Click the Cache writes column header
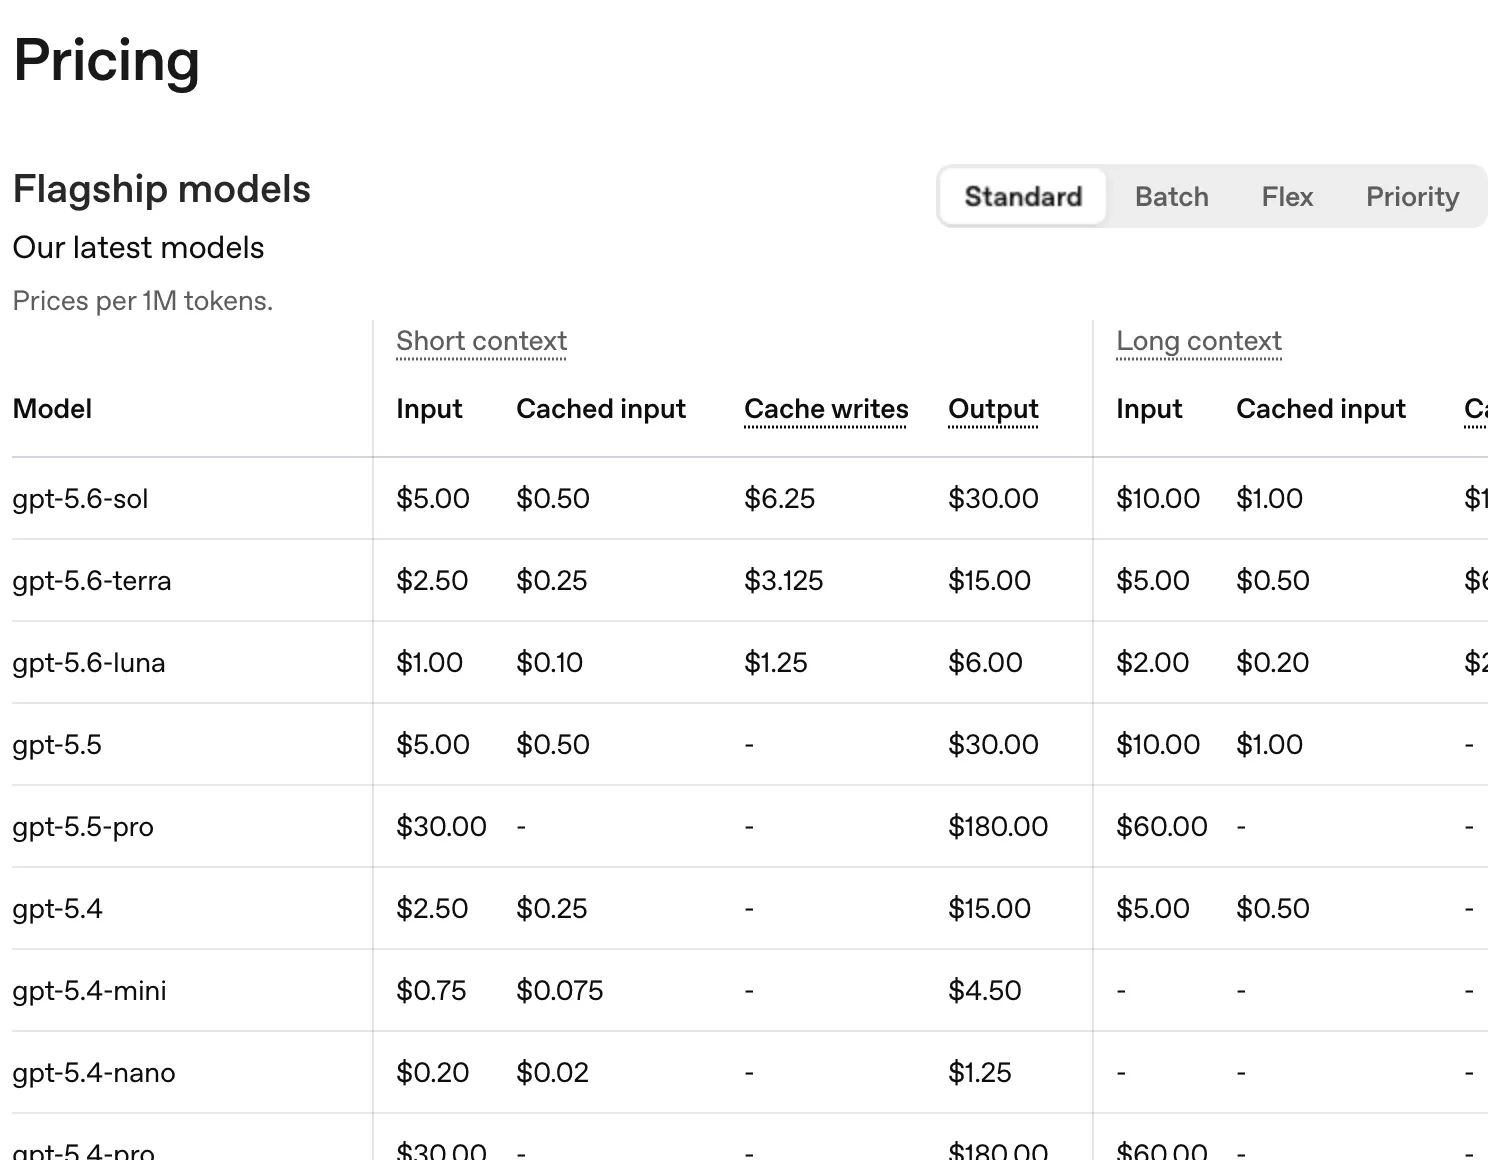This screenshot has height=1160, width=1495. point(826,409)
